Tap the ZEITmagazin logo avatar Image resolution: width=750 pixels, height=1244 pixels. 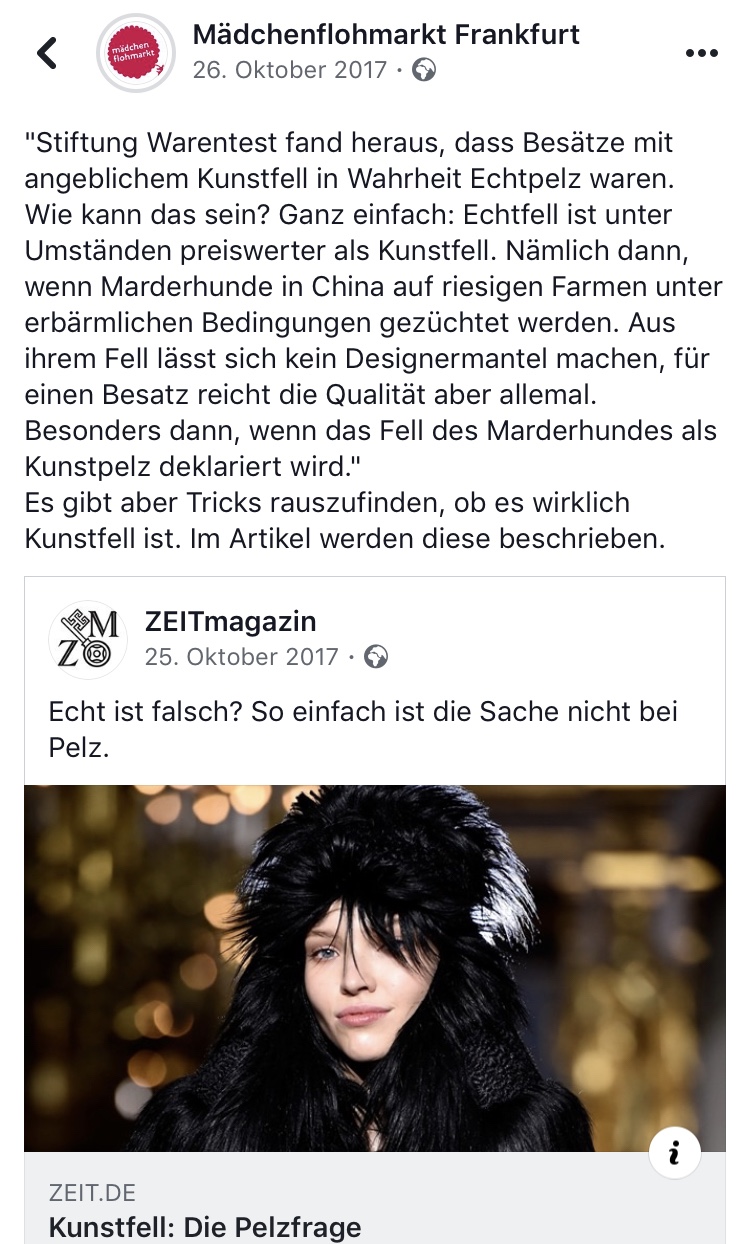coord(88,639)
